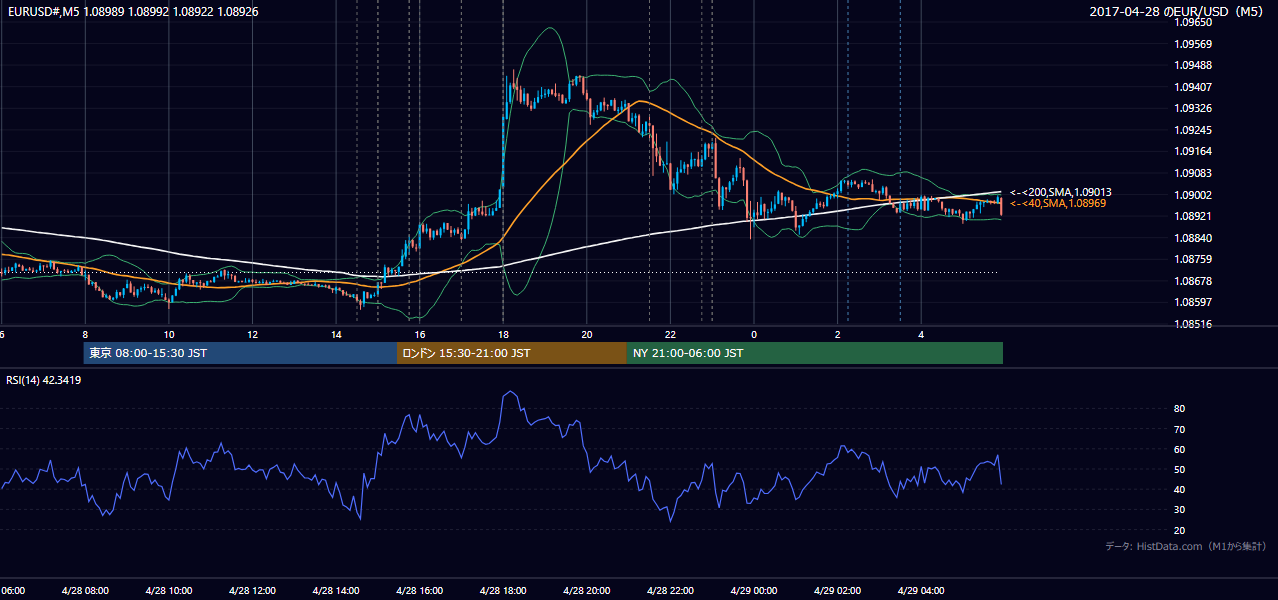
Task: Click the RSI 30 level label
Action: tap(1180, 509)
